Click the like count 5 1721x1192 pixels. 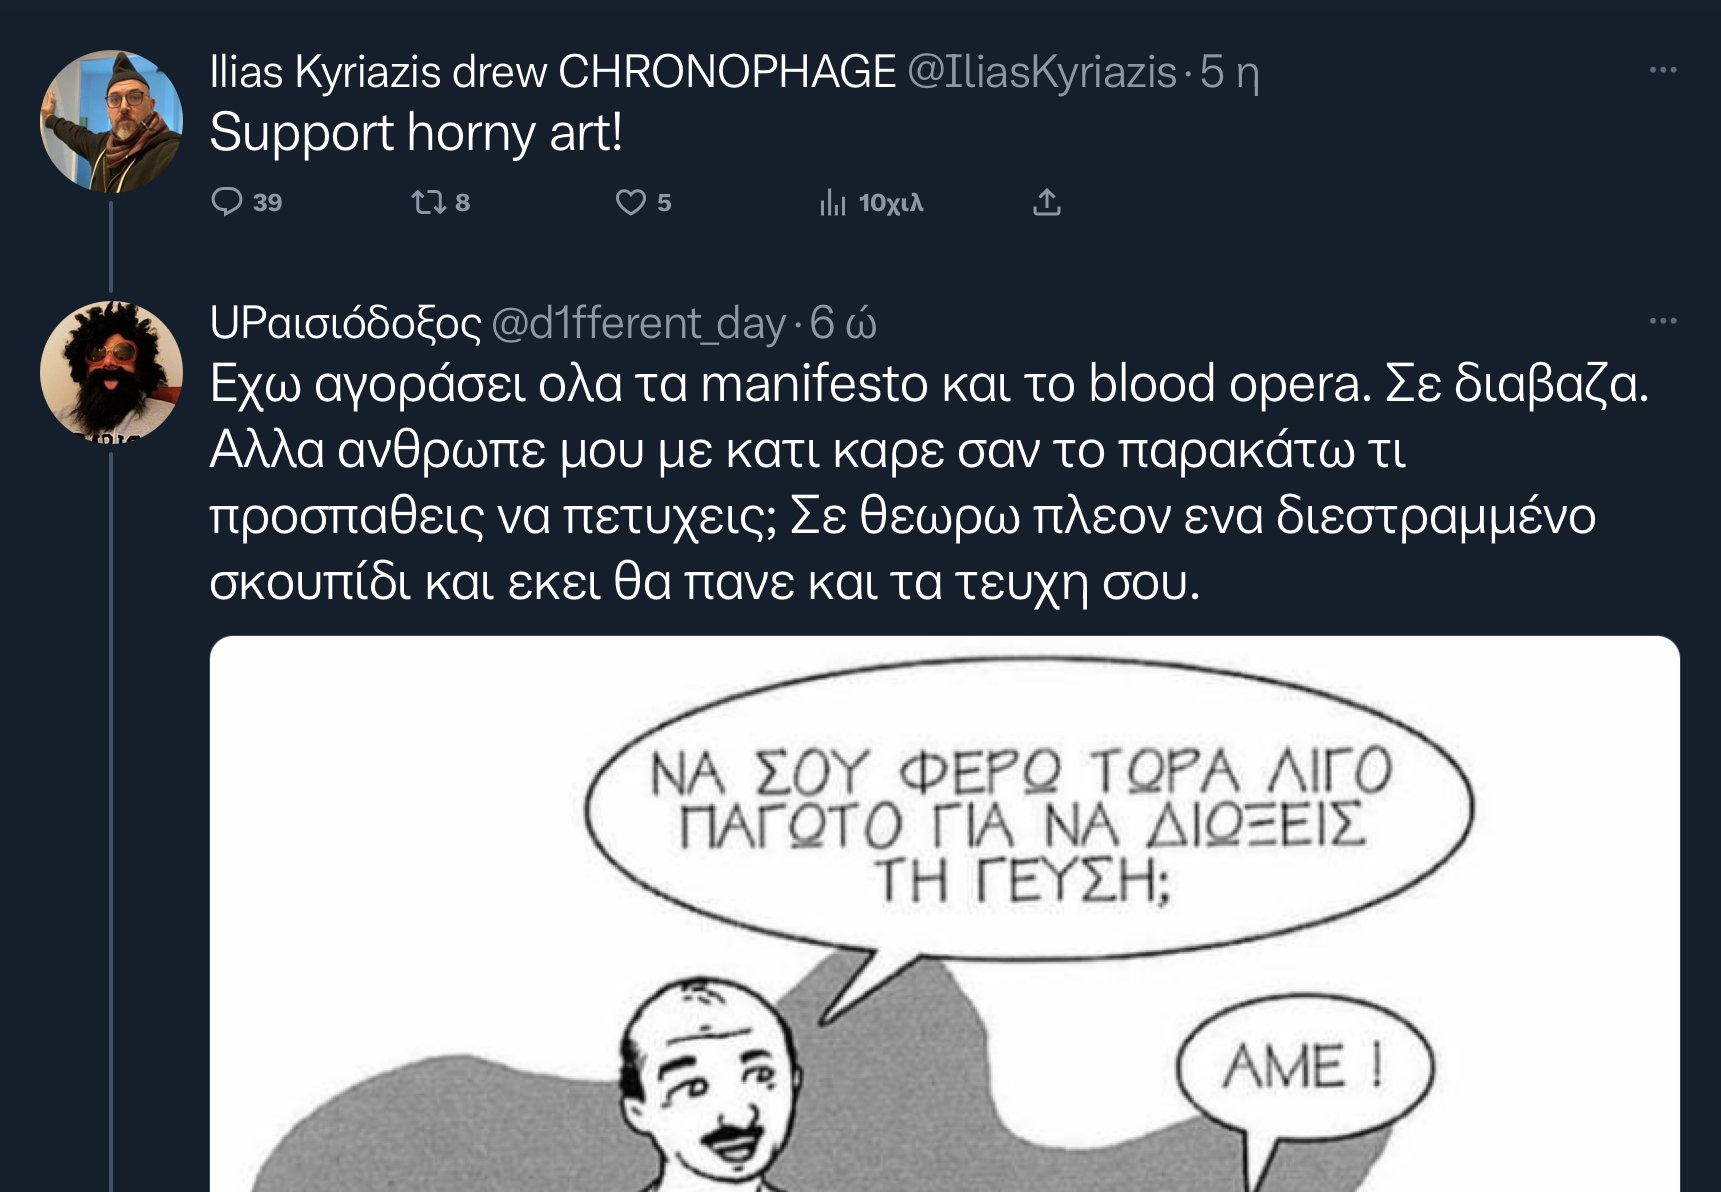coord(664,203)
